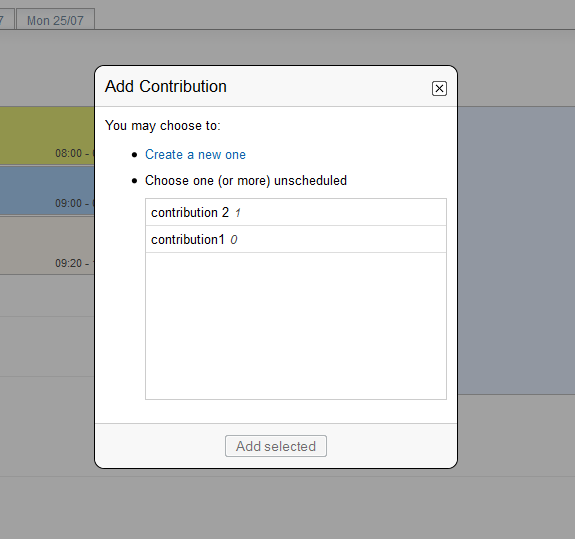Click the 08:00 time label on the olive block

tap(74, 153)
